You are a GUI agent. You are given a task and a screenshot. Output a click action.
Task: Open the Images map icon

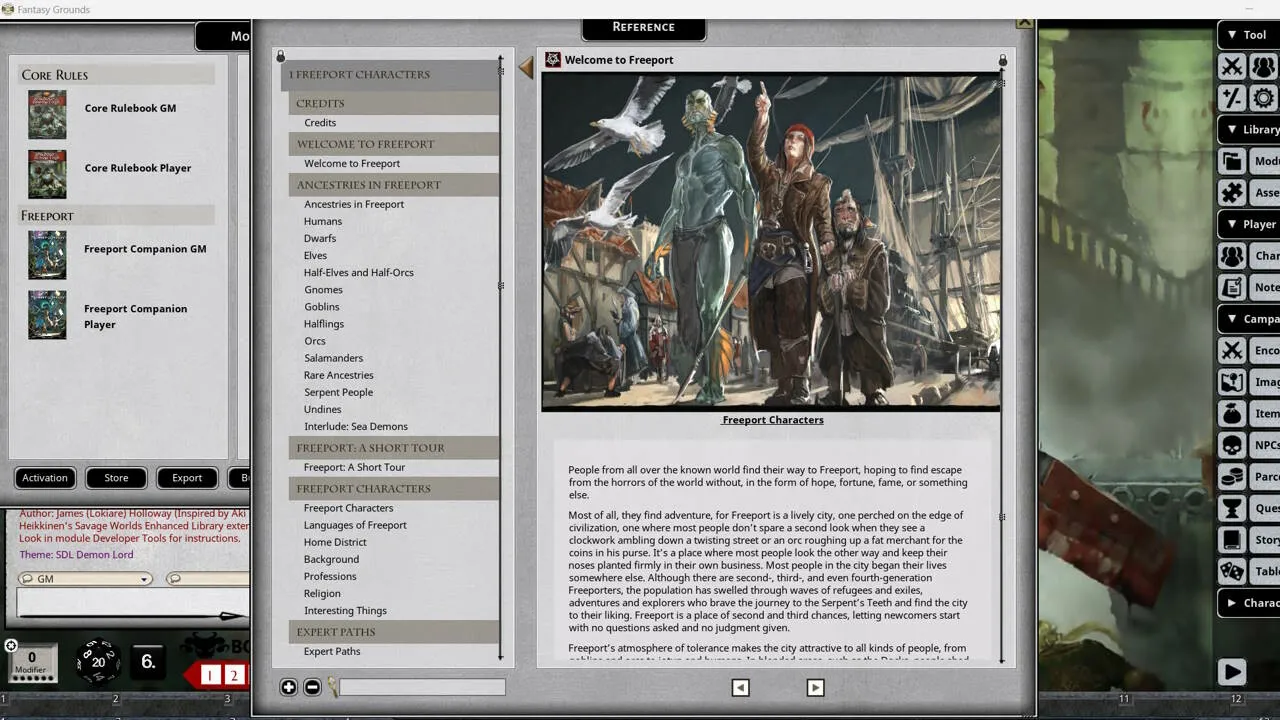(1232, 382)
